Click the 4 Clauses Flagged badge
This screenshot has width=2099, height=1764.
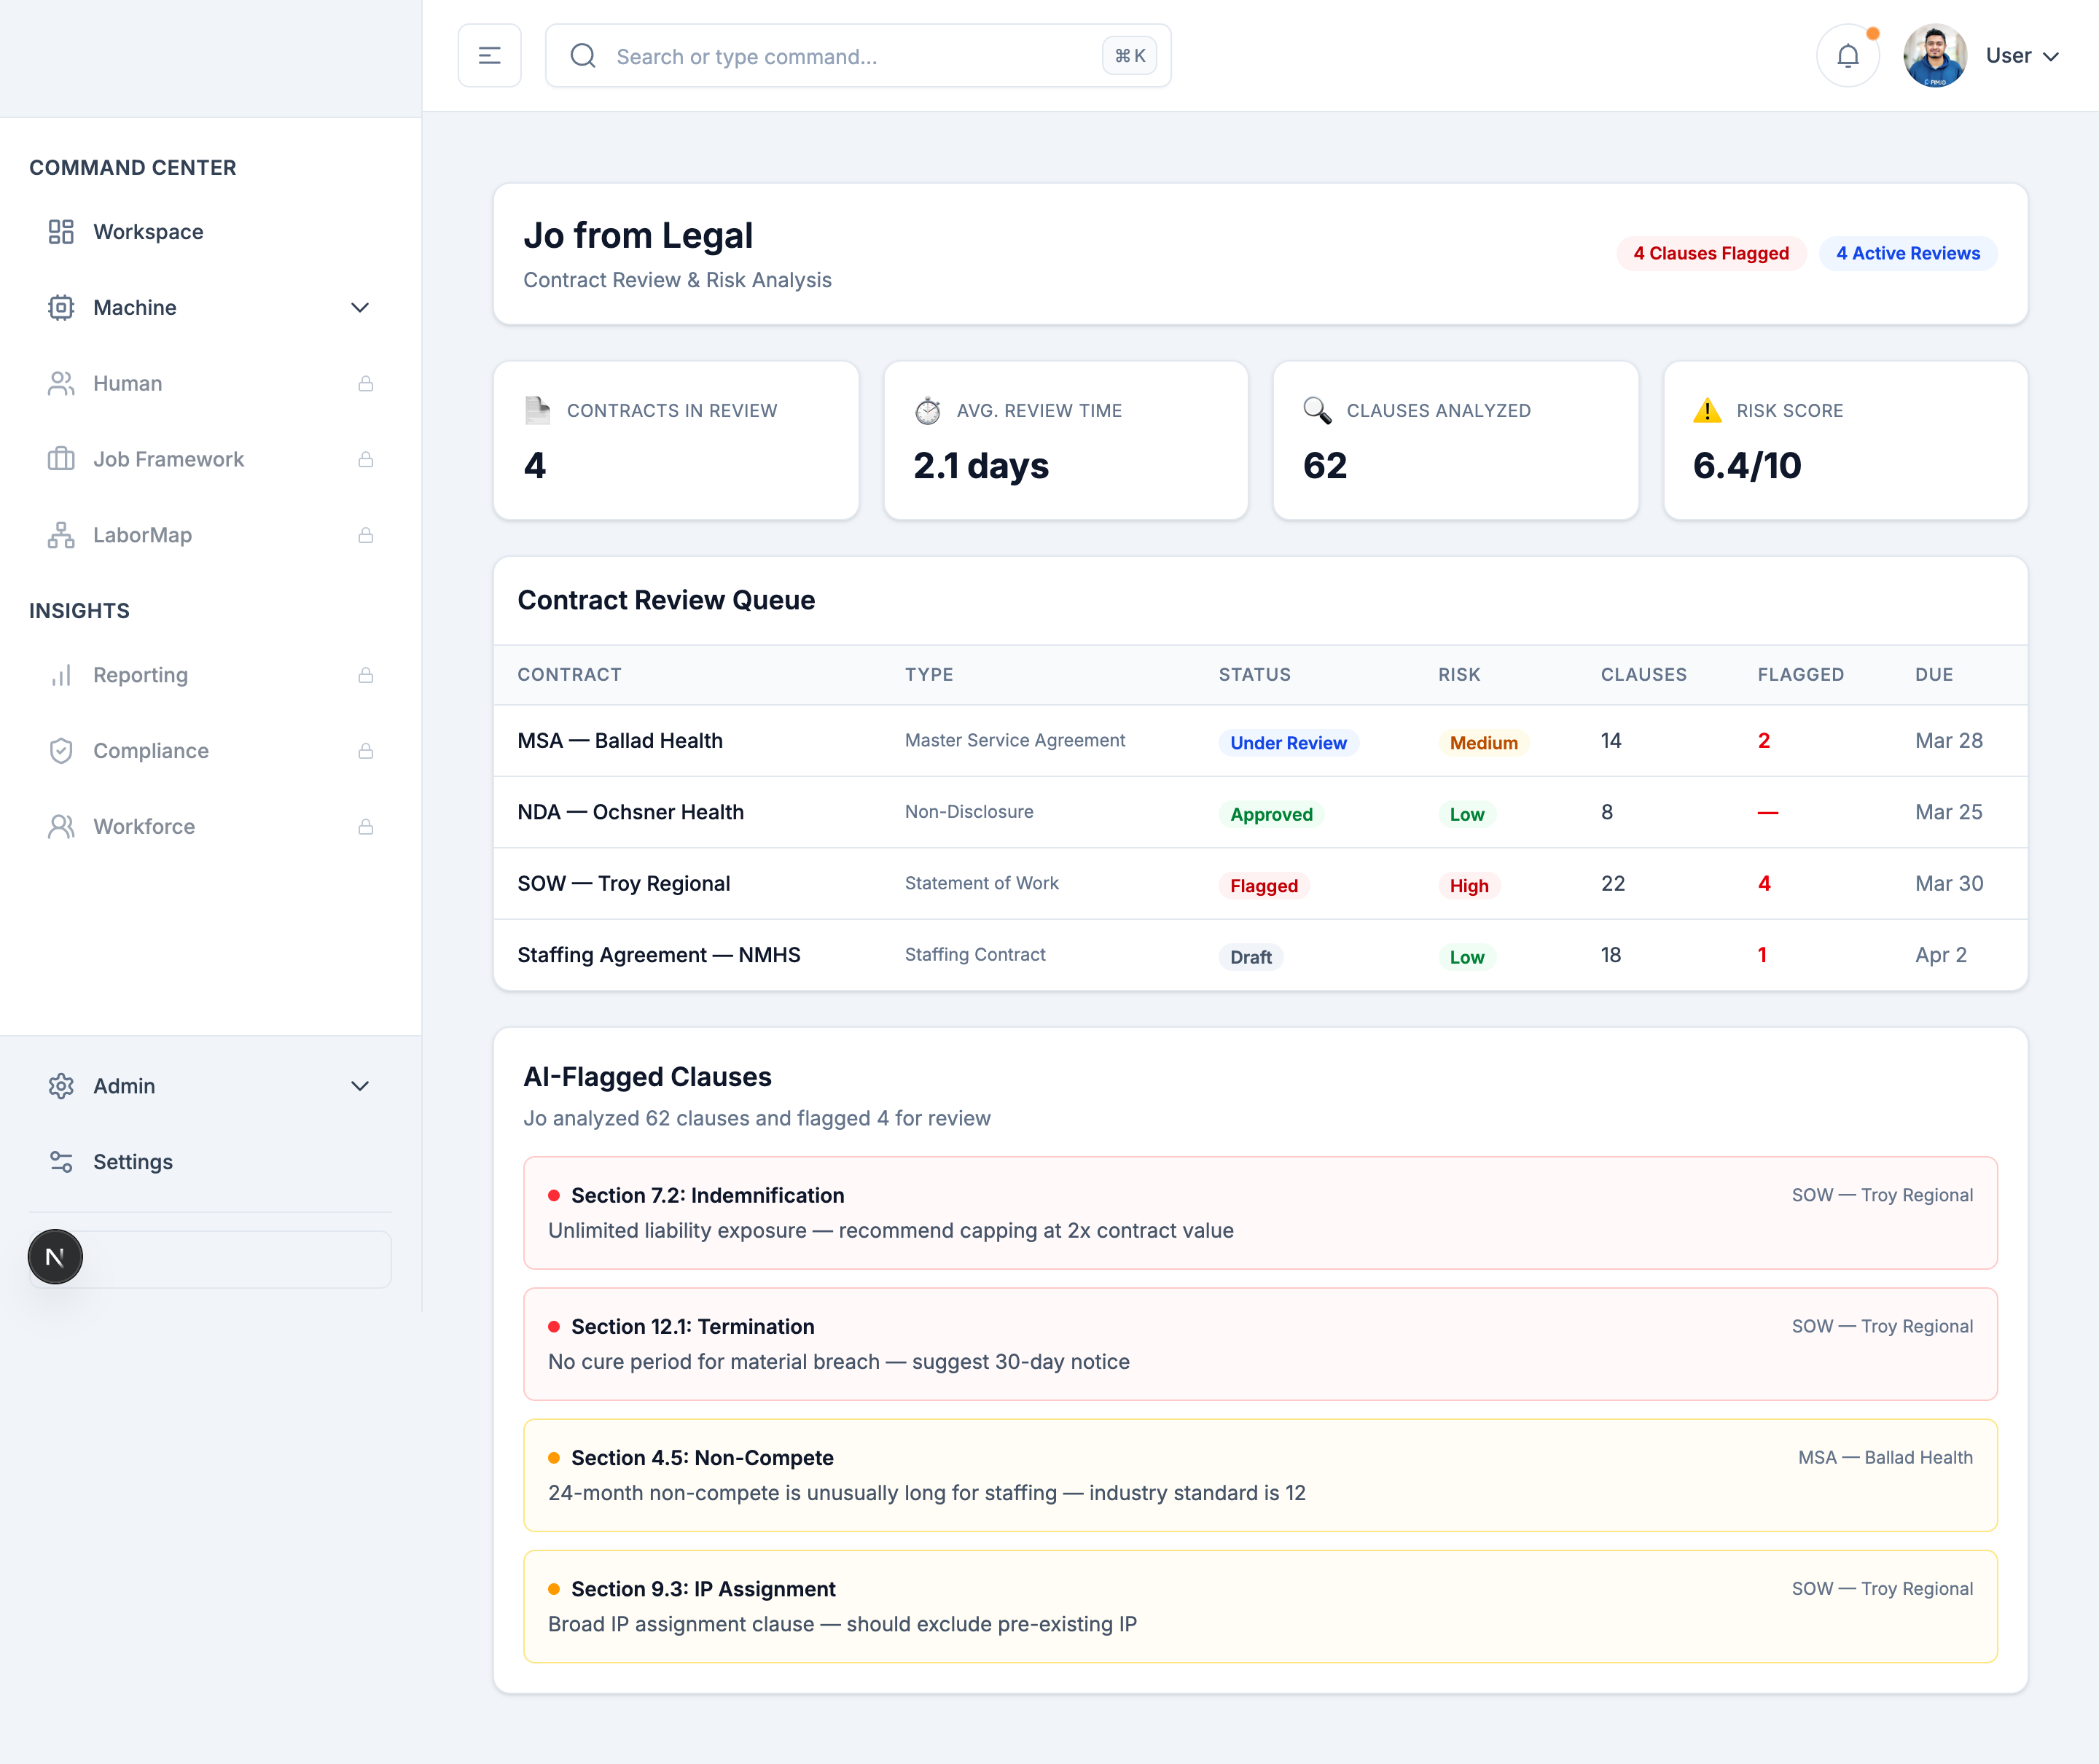coord(1710,254)
